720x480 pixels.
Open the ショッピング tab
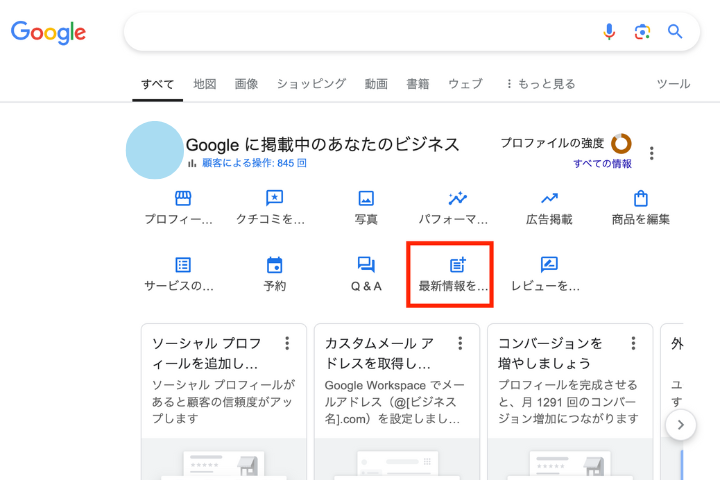click(311, 84)
